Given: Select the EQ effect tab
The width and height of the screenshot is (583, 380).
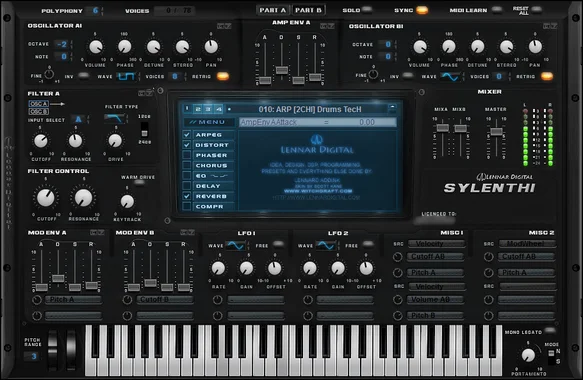Looking at the screenshot, I should click(x=213, y=176).
